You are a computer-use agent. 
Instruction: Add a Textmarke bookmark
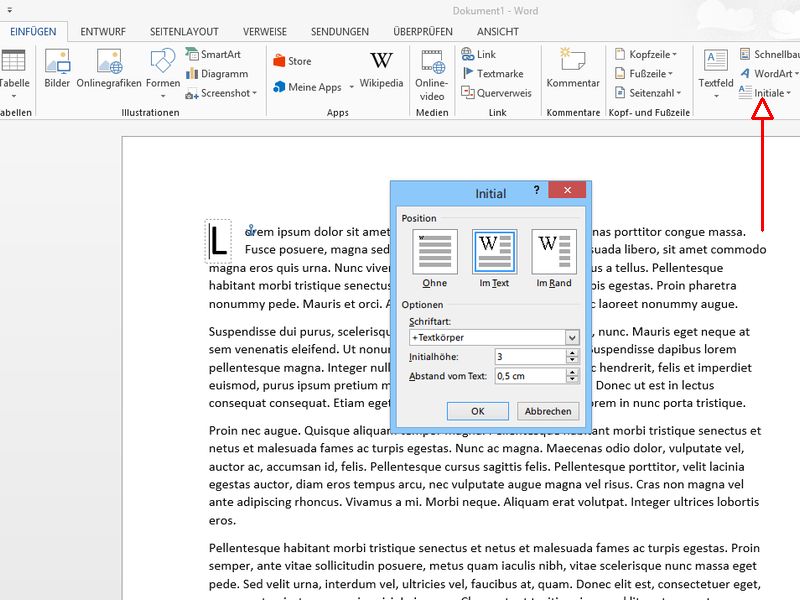pyautogui.click(x=493, y=73)
